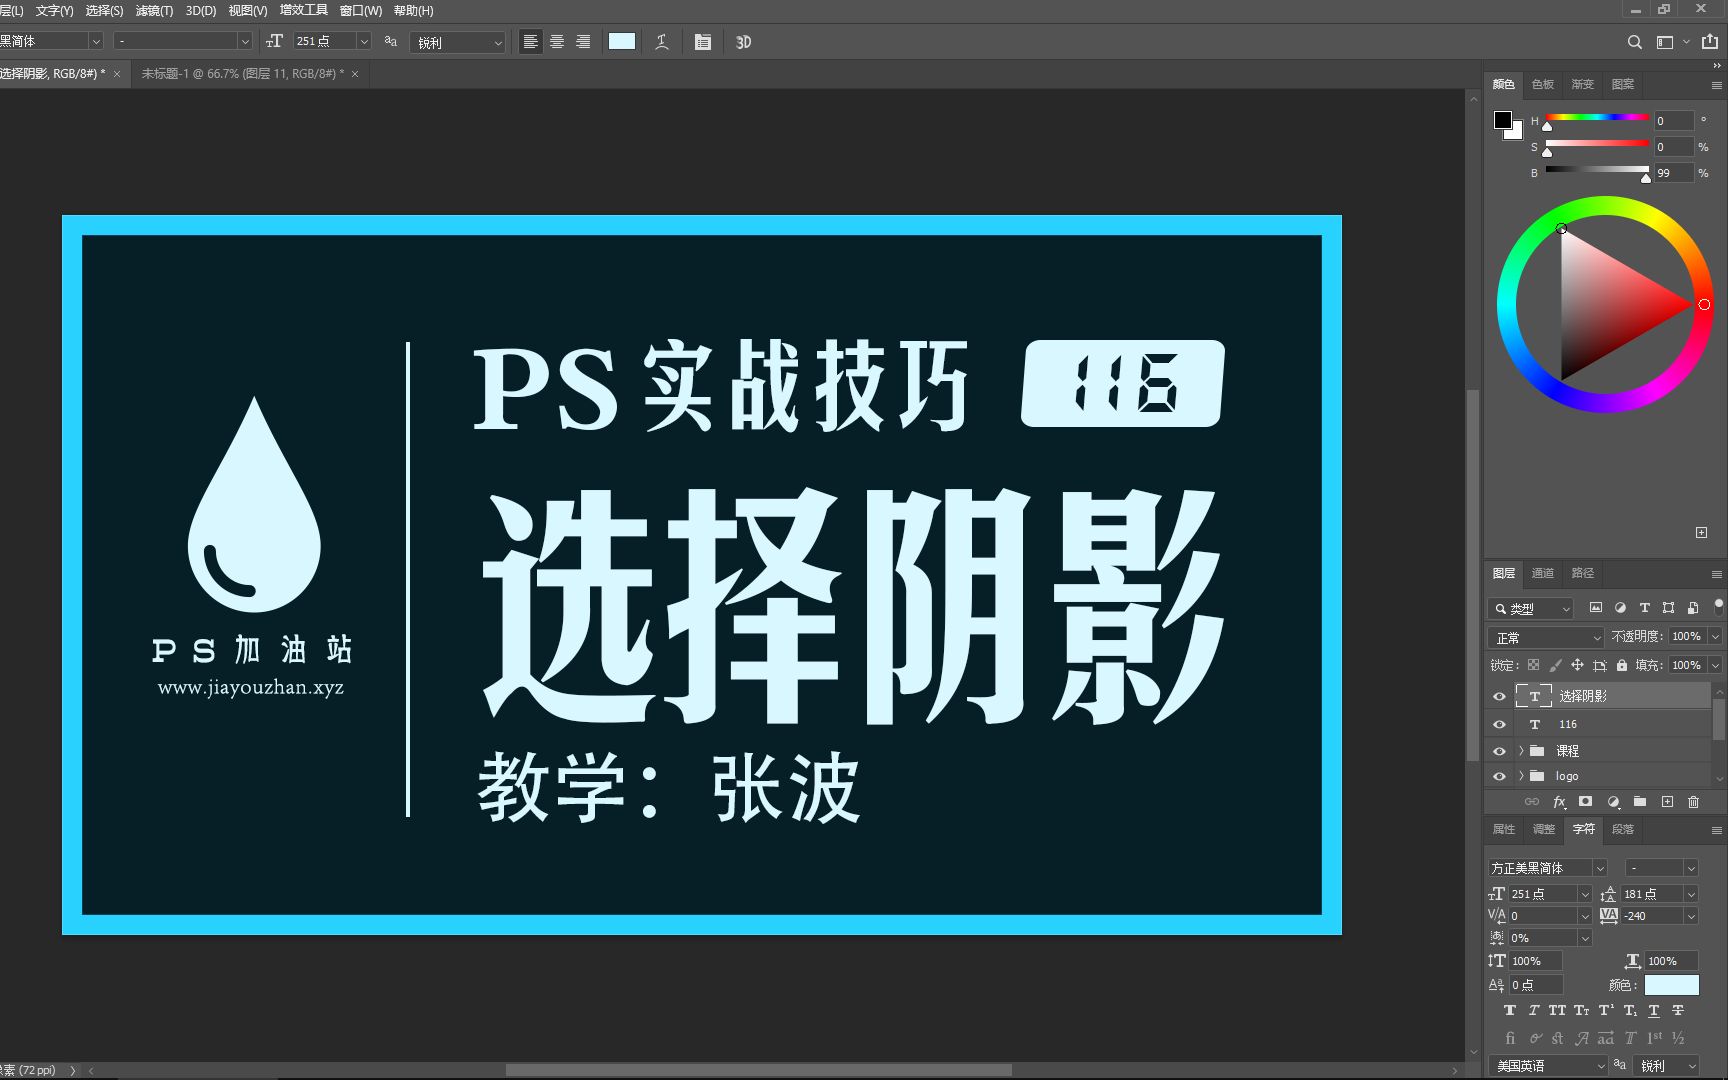The width and height of the screenshot is (1728, 1080).
Task: Click the type layer filter icon
Action: tap(1644, 608)
